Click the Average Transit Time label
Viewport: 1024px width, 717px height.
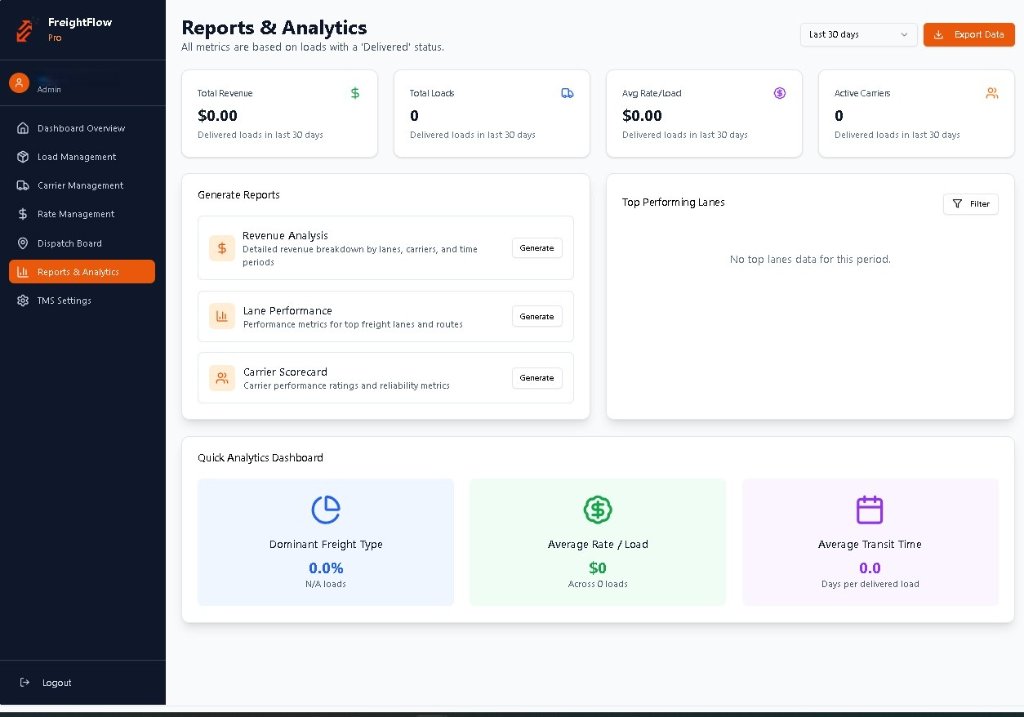[x=869, y=544]
